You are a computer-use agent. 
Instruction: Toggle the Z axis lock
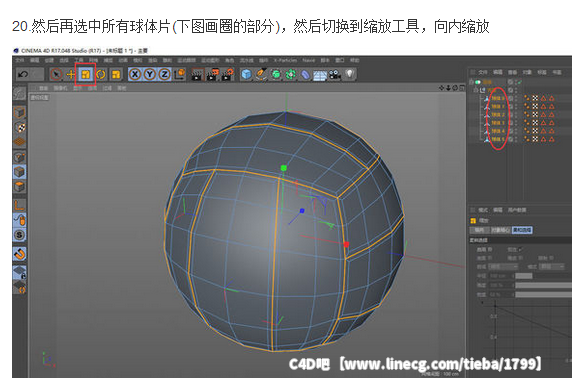[x=165, y=74]
